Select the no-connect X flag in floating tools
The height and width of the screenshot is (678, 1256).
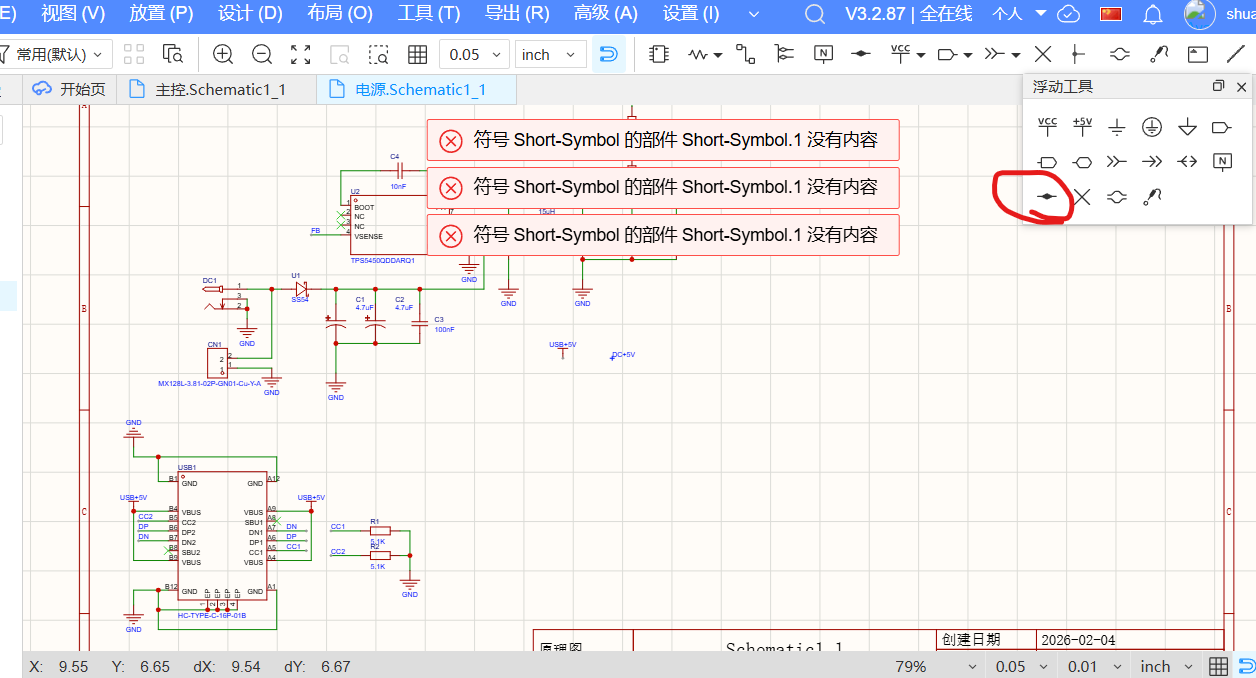click(1082, 197)
